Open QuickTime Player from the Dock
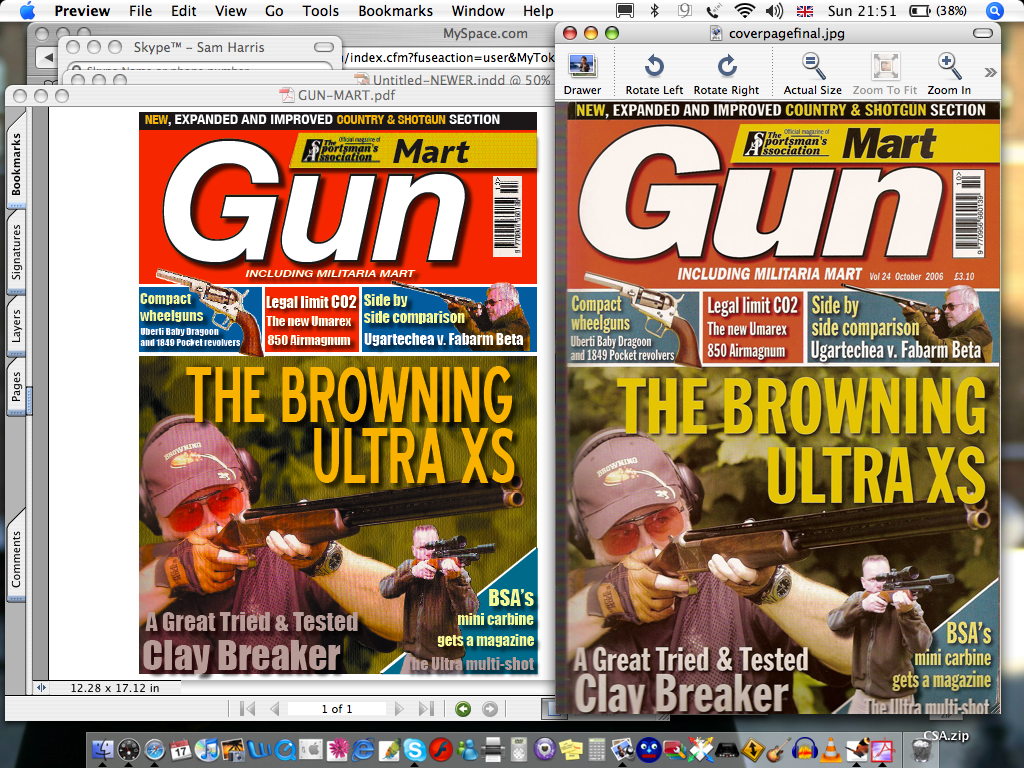Image resolution: width=1024 pixels, height=768 pixels. 285,750
